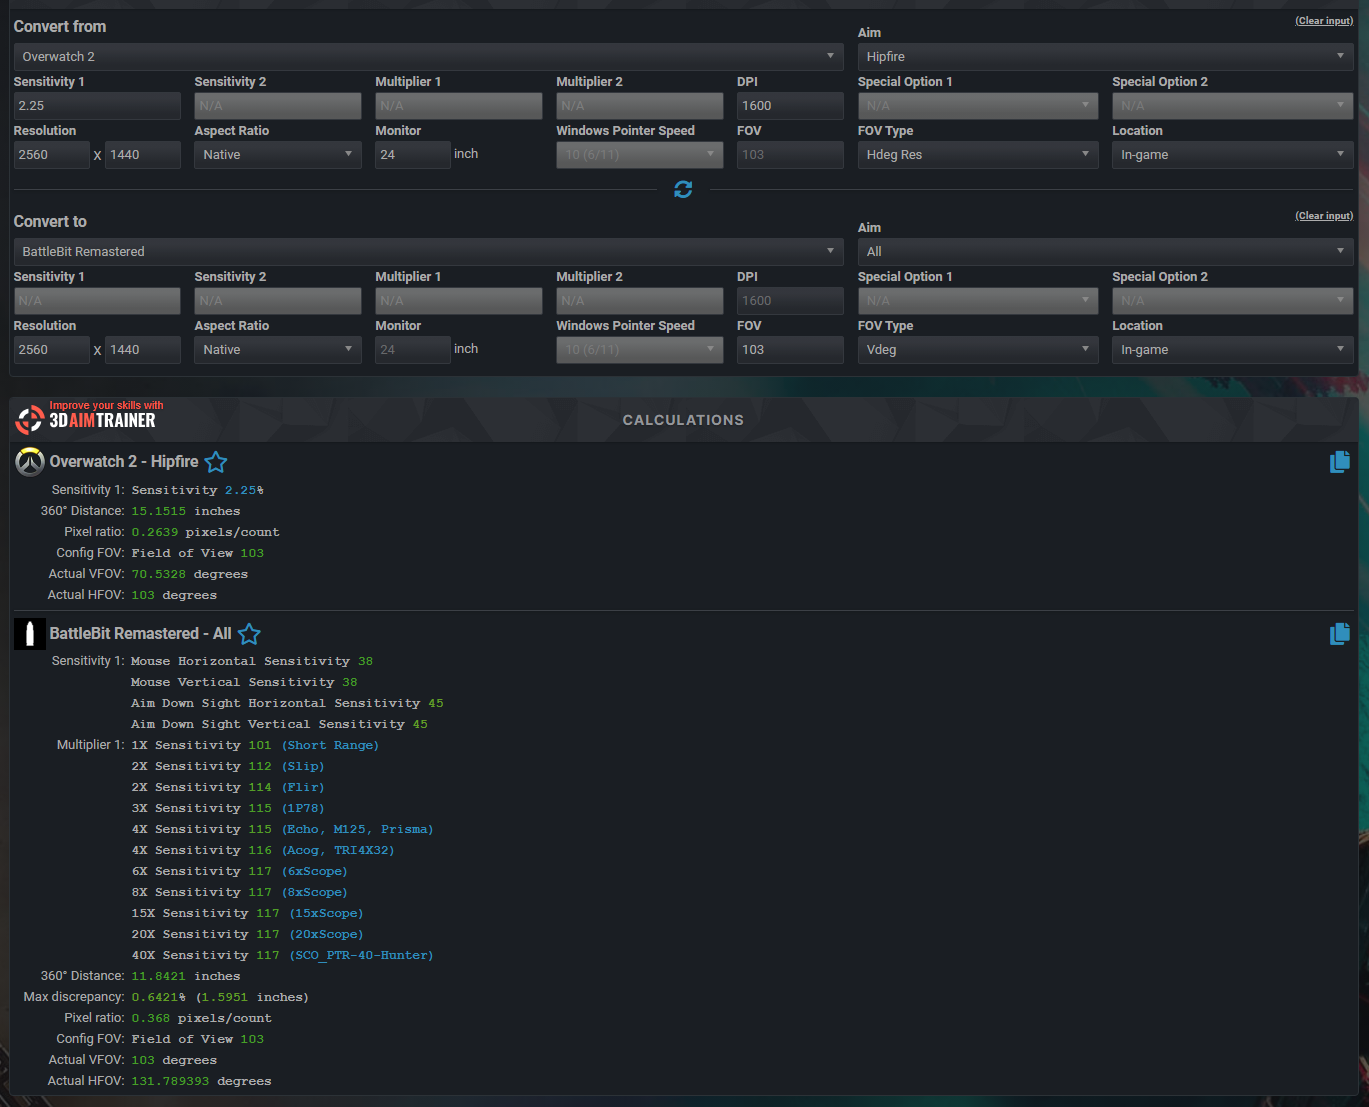Favorite the Overwatch 2 - Hipfire calculation
1369x1107 pixels.
[x=216, y=462]
